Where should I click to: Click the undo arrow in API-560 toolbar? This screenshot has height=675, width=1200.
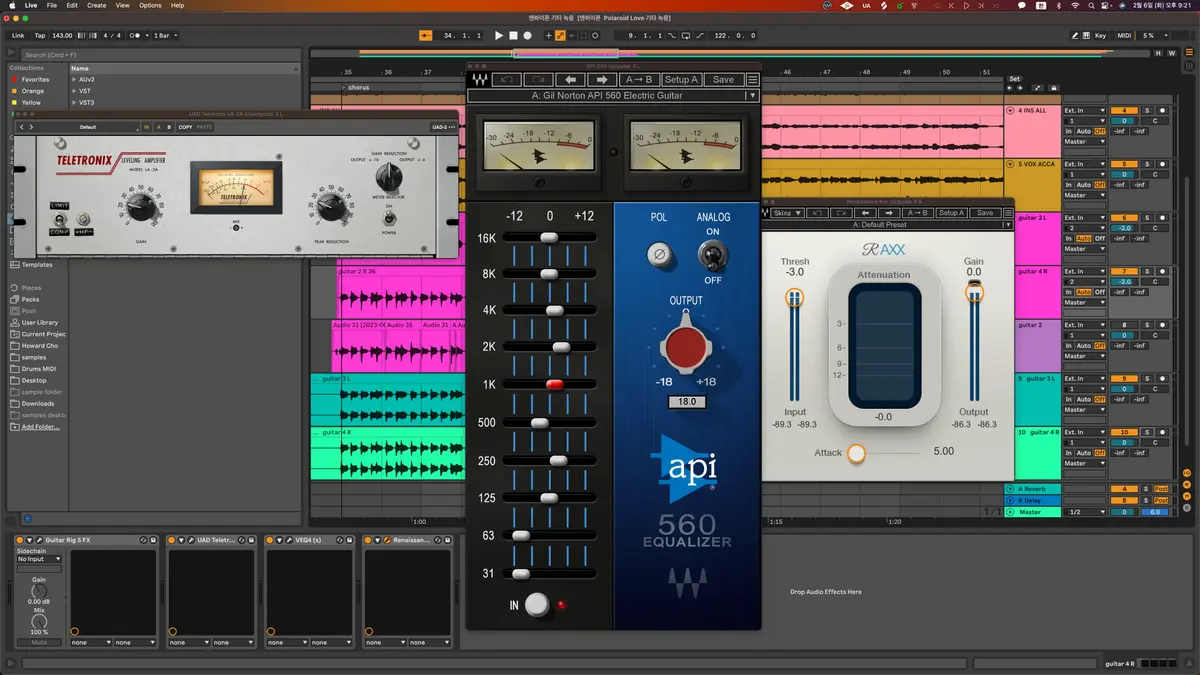click(x=507, y=80)
